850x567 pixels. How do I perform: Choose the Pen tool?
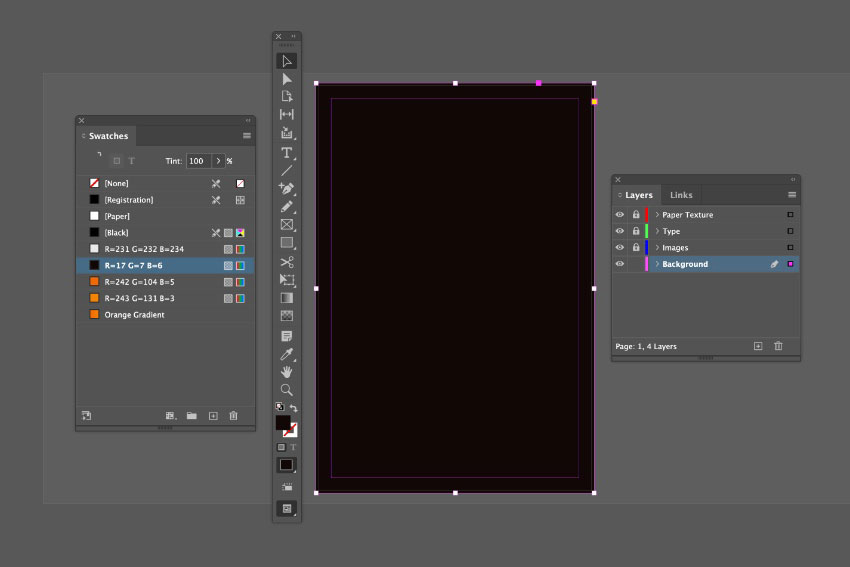[287, 189]
